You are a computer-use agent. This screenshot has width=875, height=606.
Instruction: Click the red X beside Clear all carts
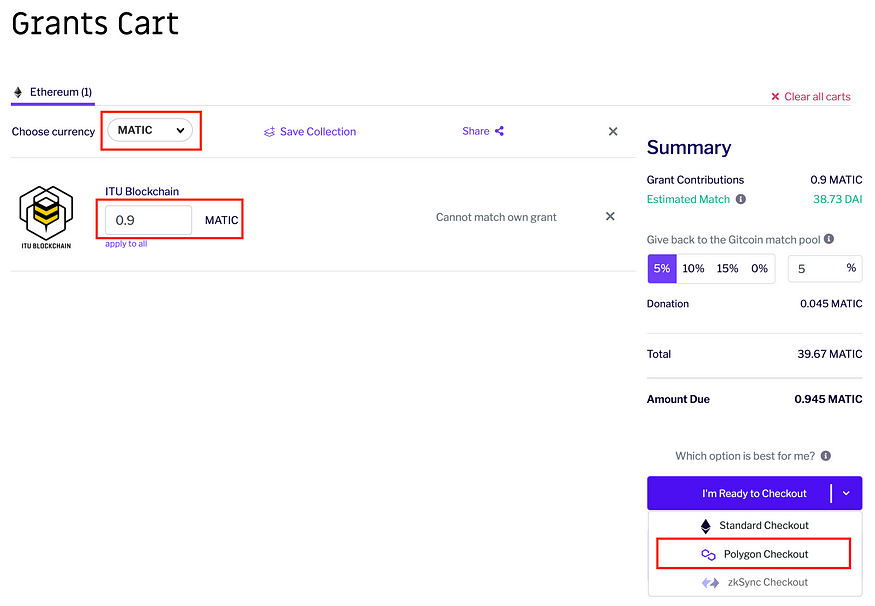point(775,97)
